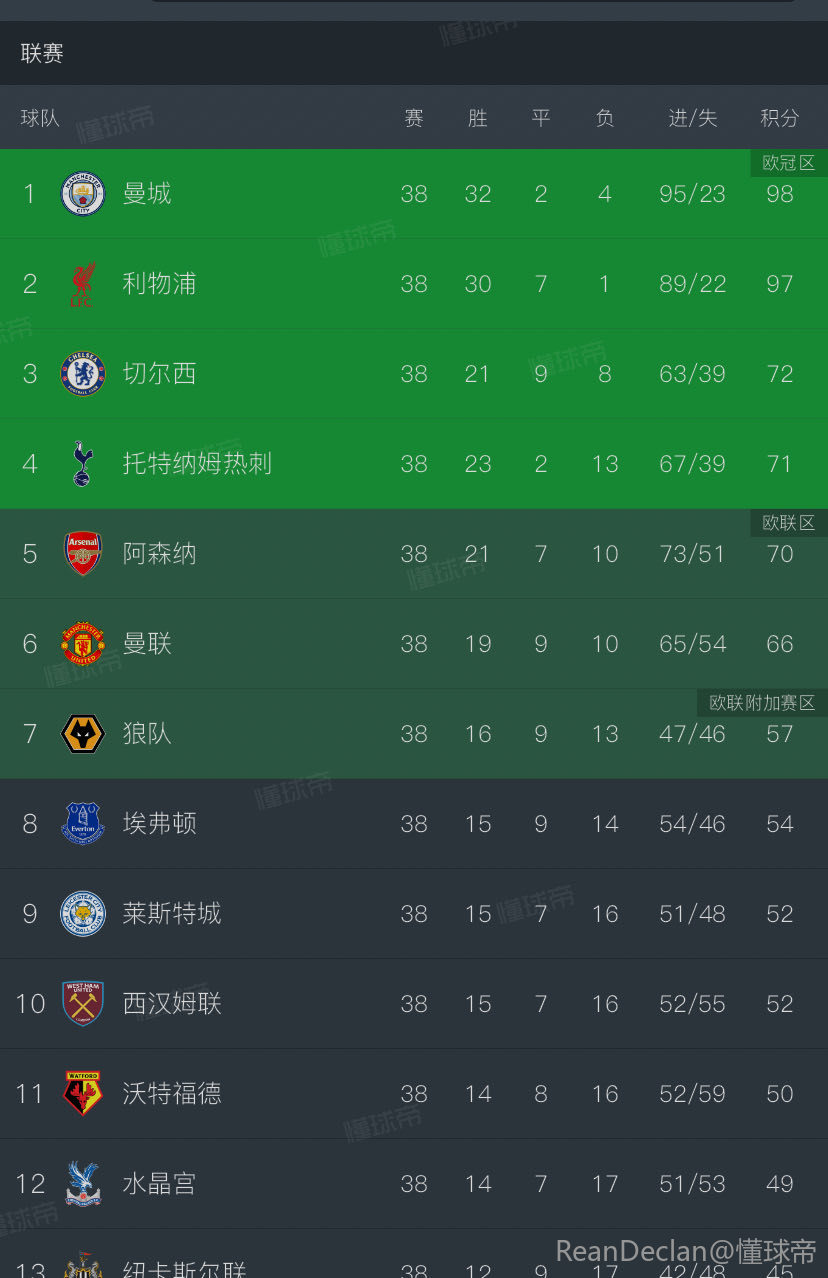
Task: Tap the Leicester City badge
Action: (x=83, y=914)
